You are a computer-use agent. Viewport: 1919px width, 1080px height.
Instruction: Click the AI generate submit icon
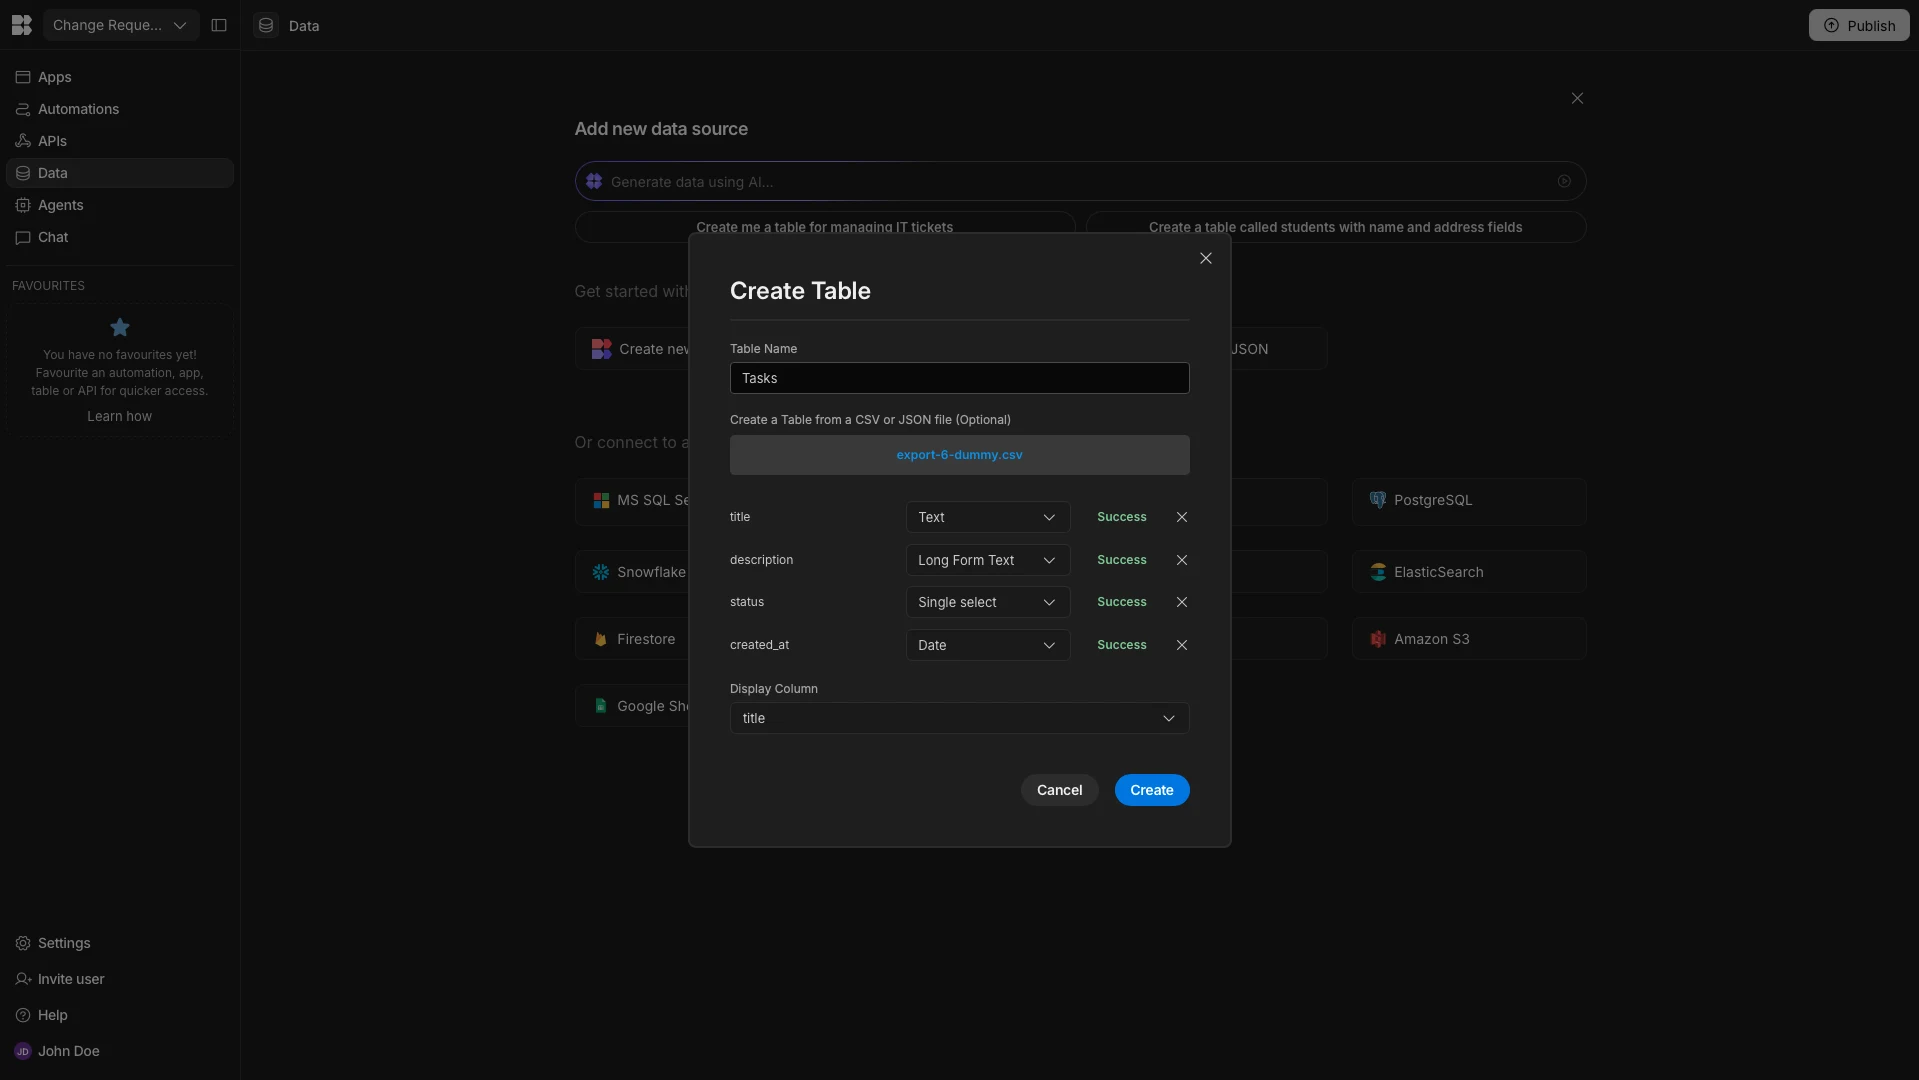pyautogui.click(x=1564, y=182)
